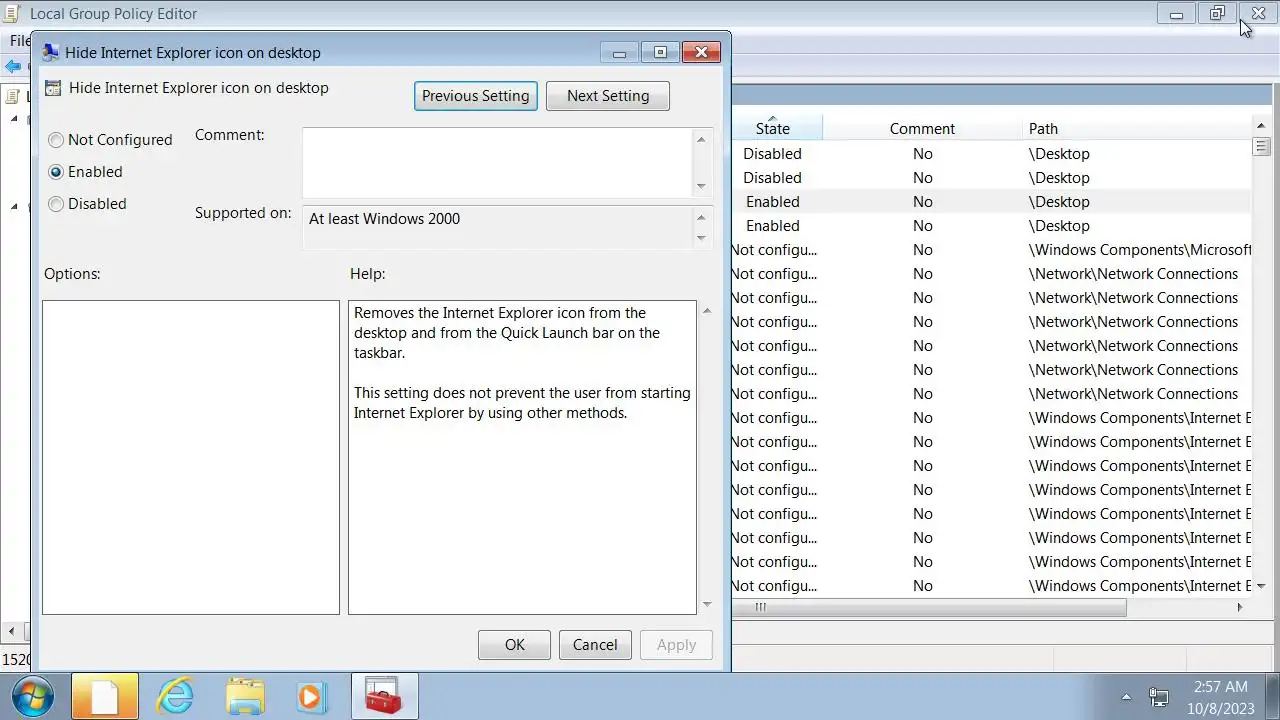Minimize the policy setting dialog
1280x720 pixels.
tap(619, 53)
